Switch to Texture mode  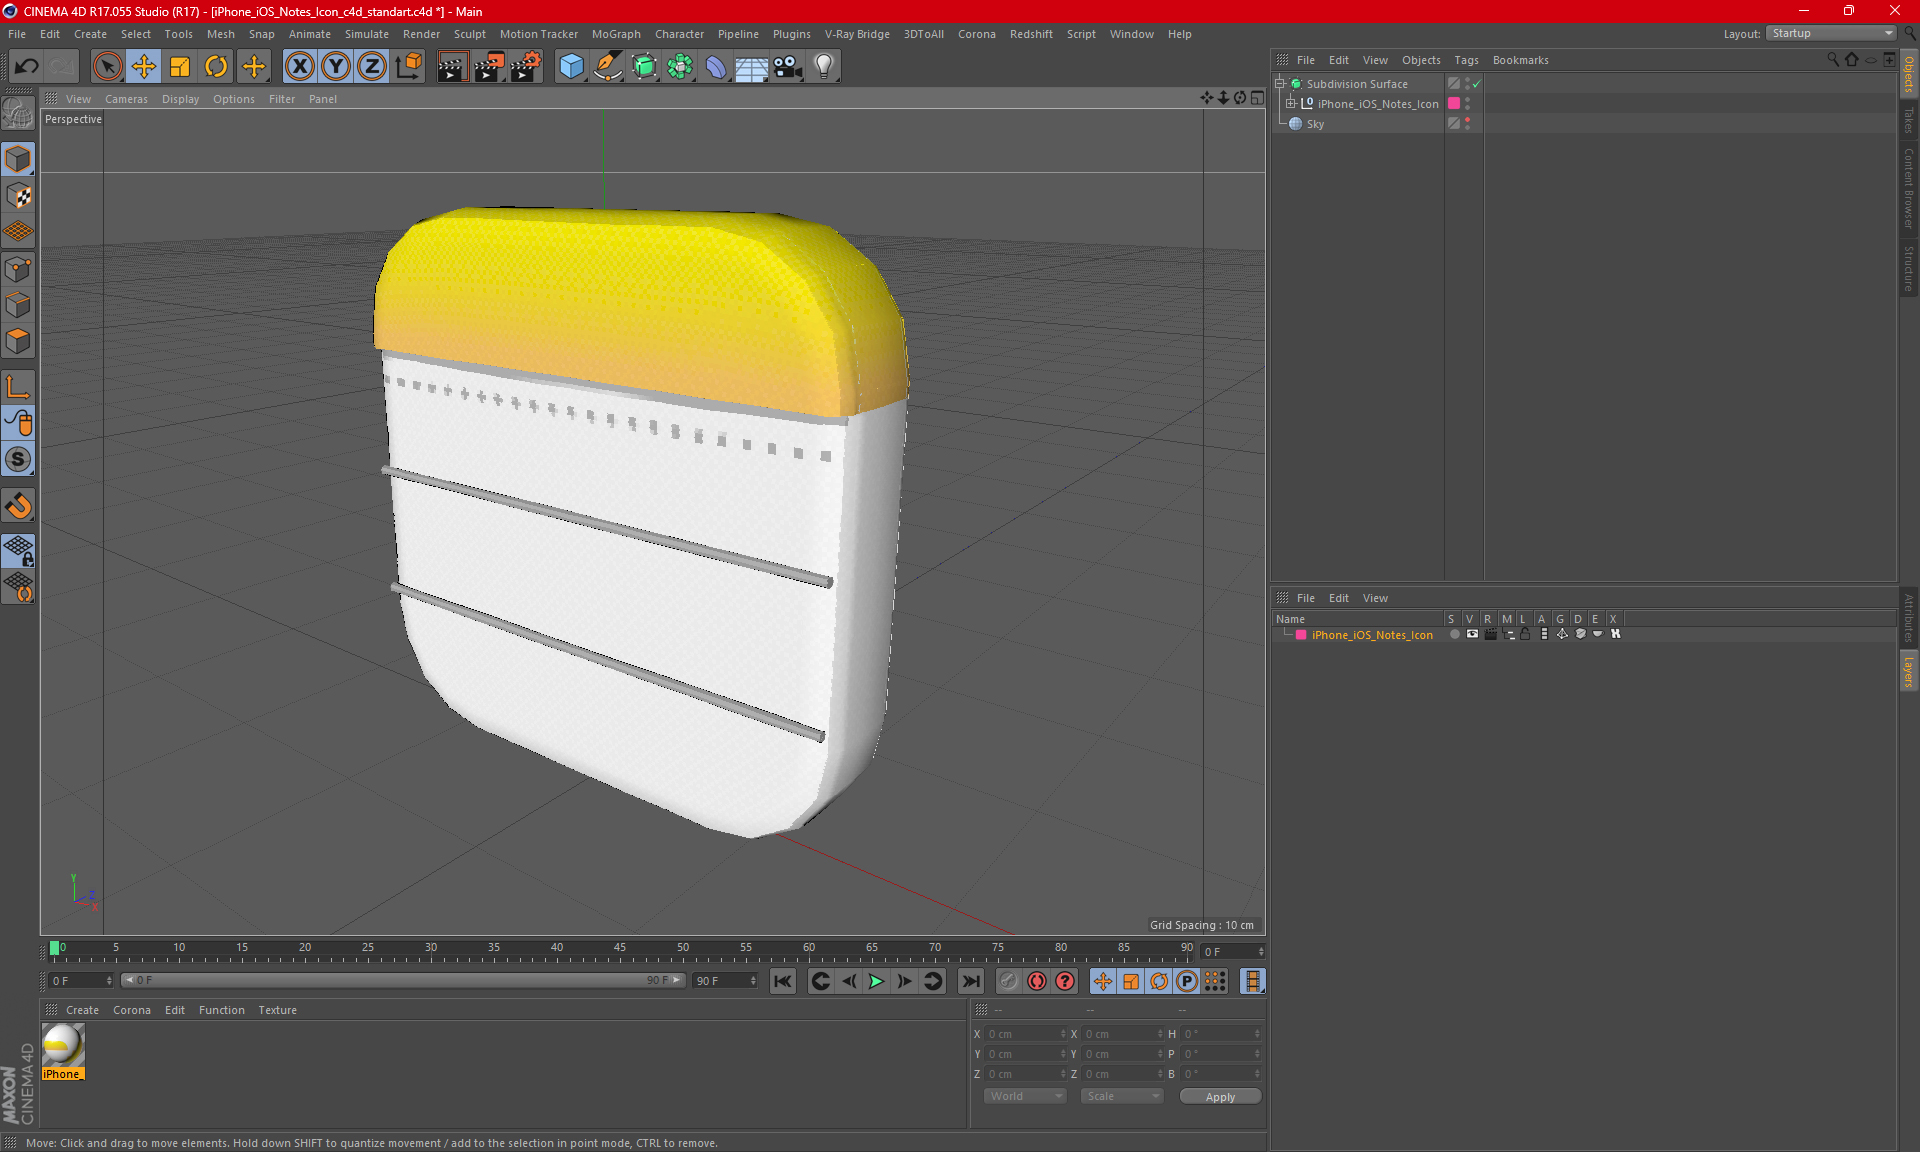[18, 196]
